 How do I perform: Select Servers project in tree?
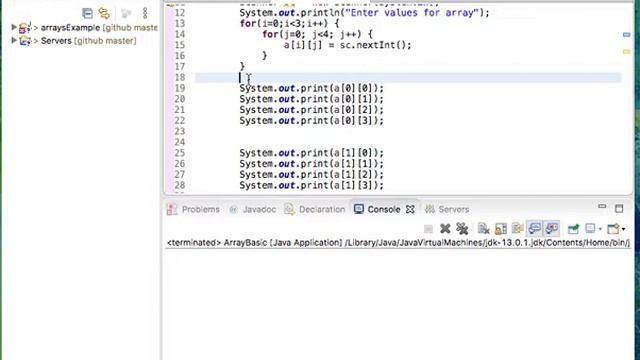(x=89, y=41)
